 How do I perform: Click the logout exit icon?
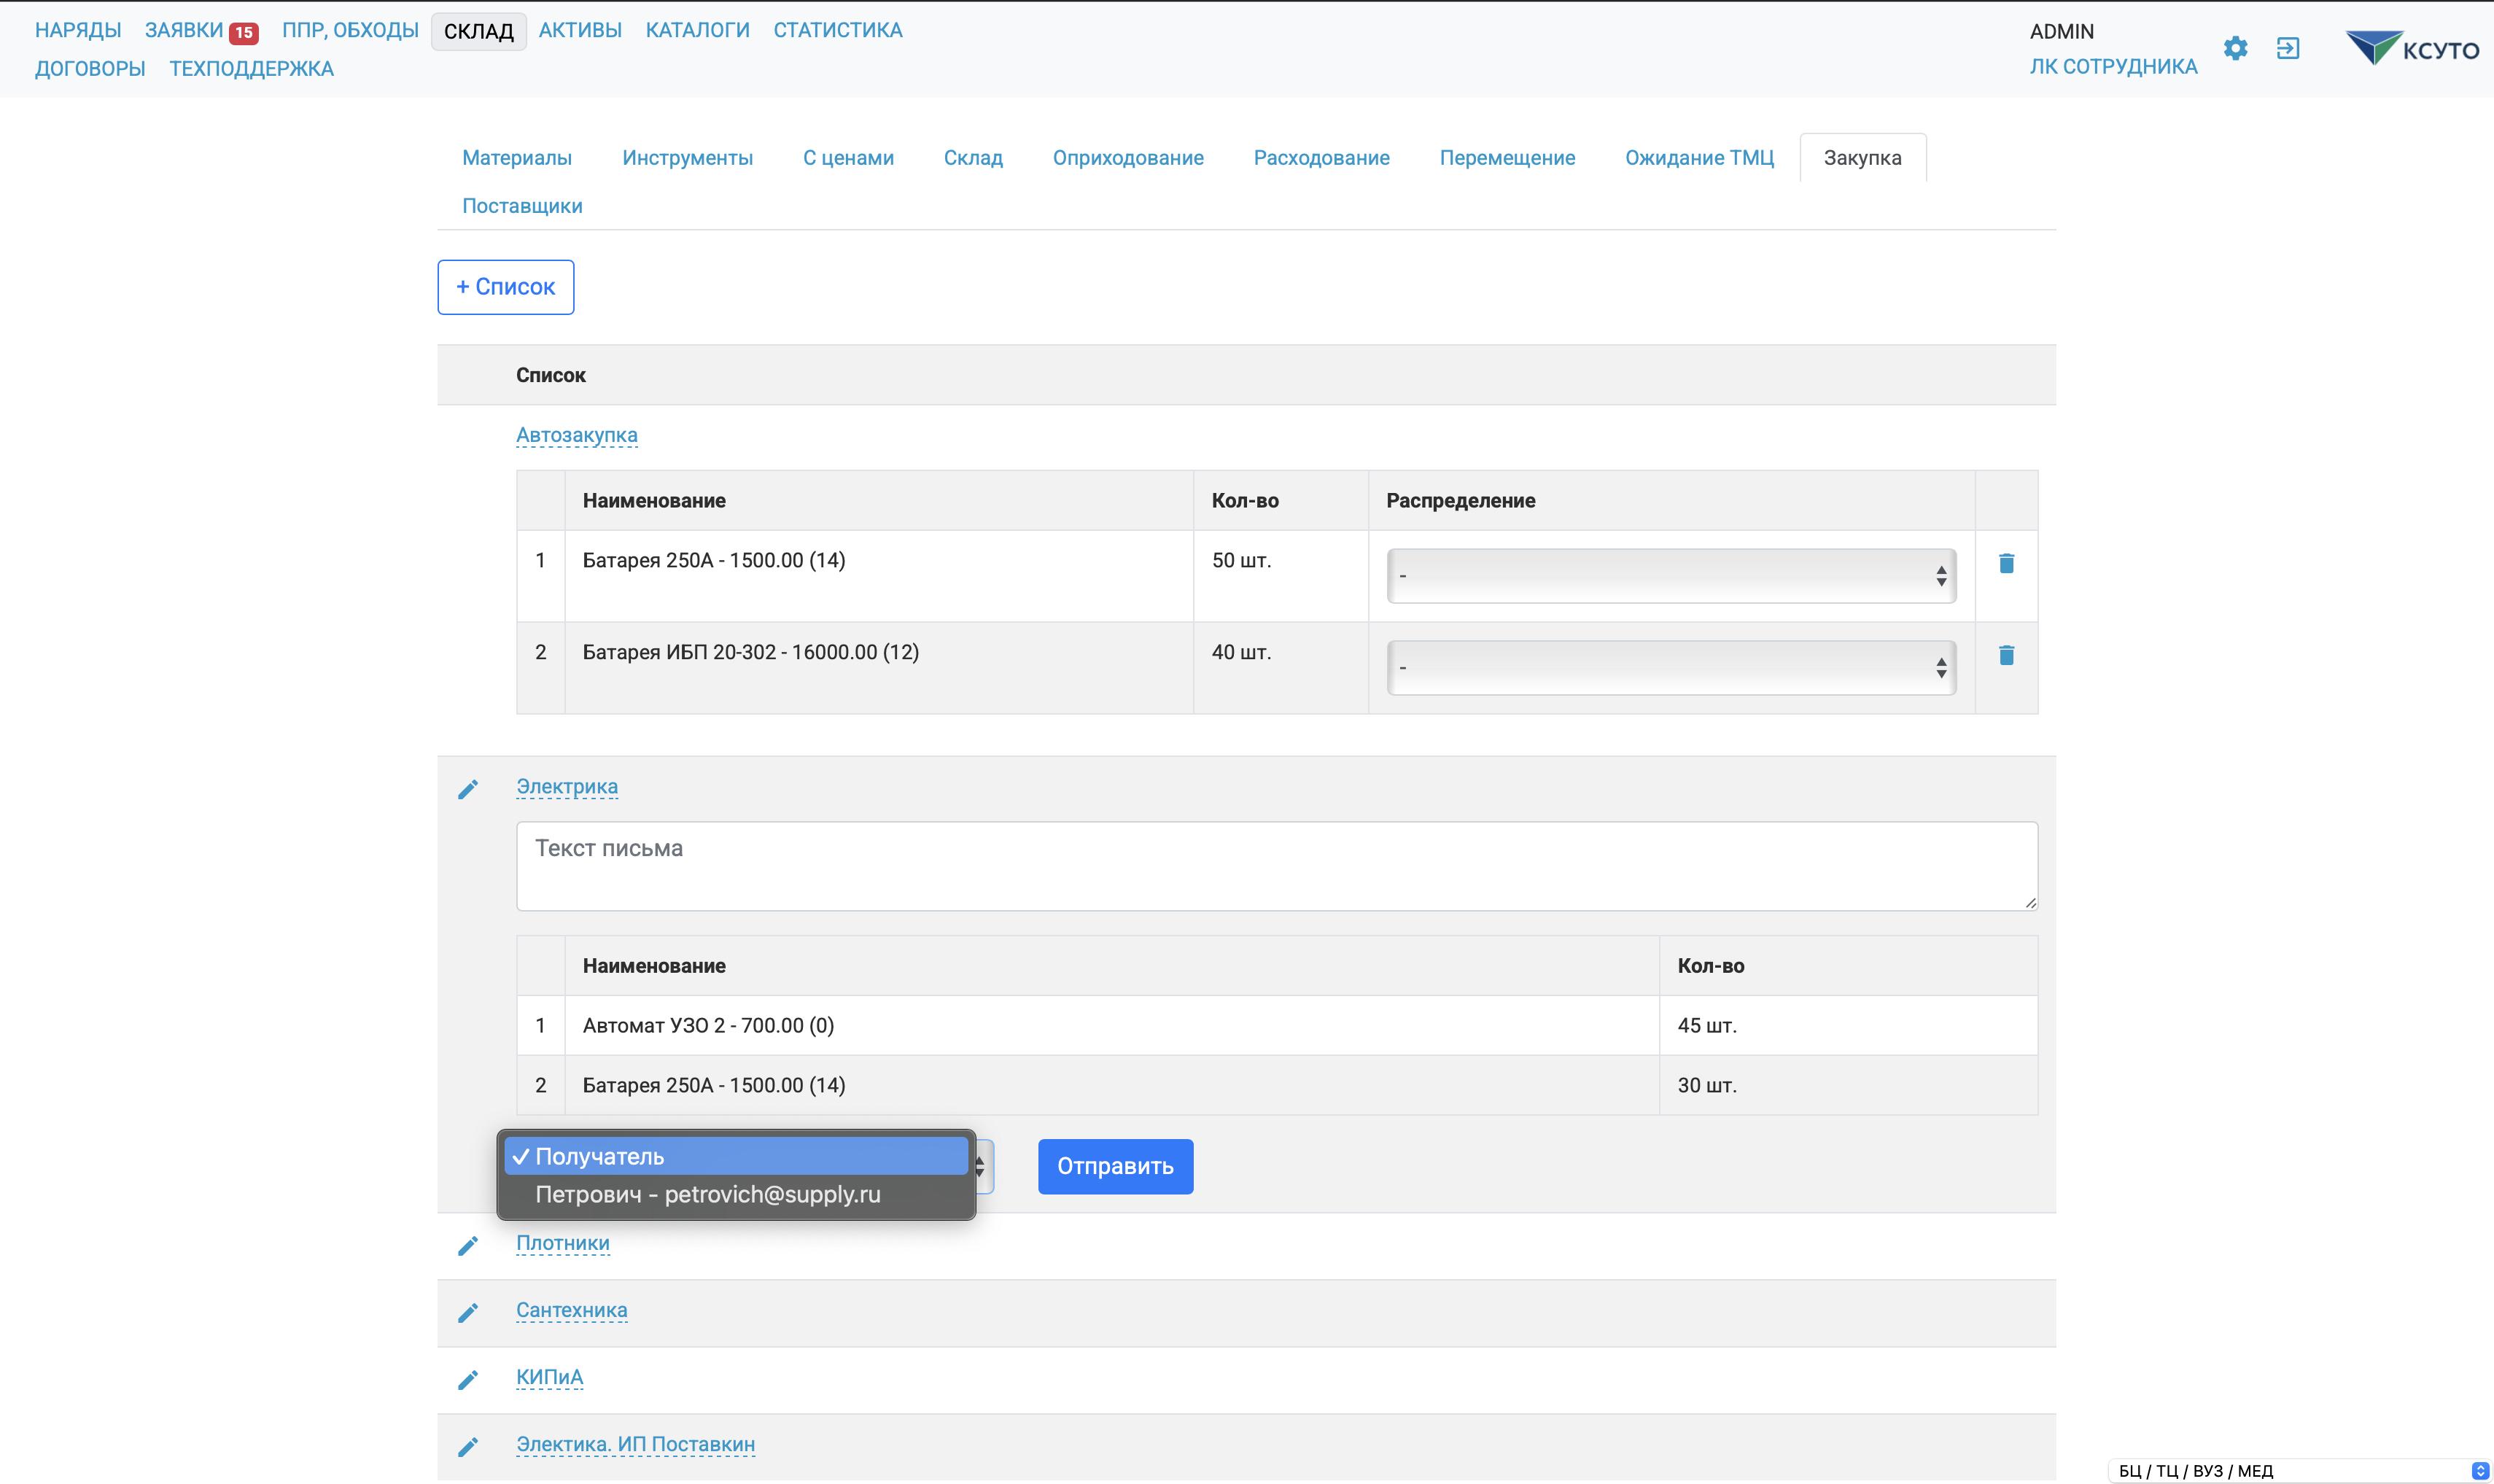pyautogui.click(x=2288, y=48)
